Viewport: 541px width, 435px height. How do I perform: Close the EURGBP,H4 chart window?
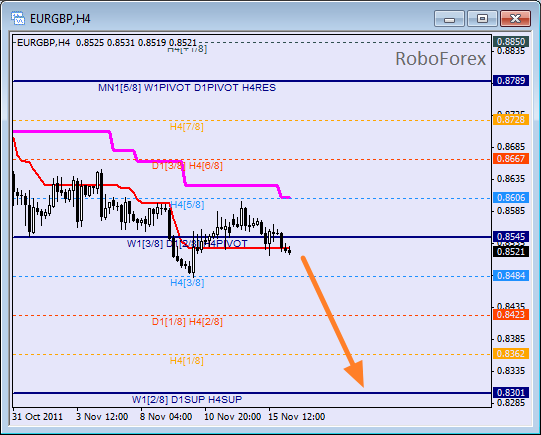pyautogui.click(x=515, y=19)
